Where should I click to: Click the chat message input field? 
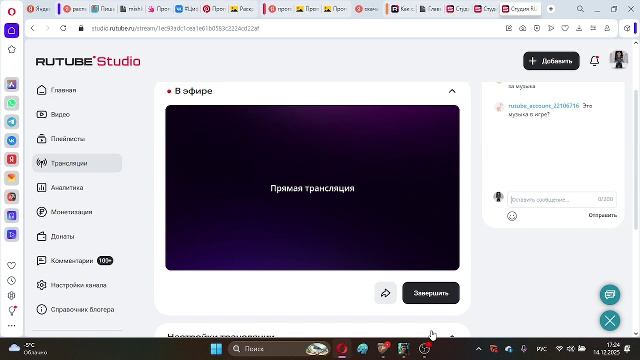(x=562, y=200)
